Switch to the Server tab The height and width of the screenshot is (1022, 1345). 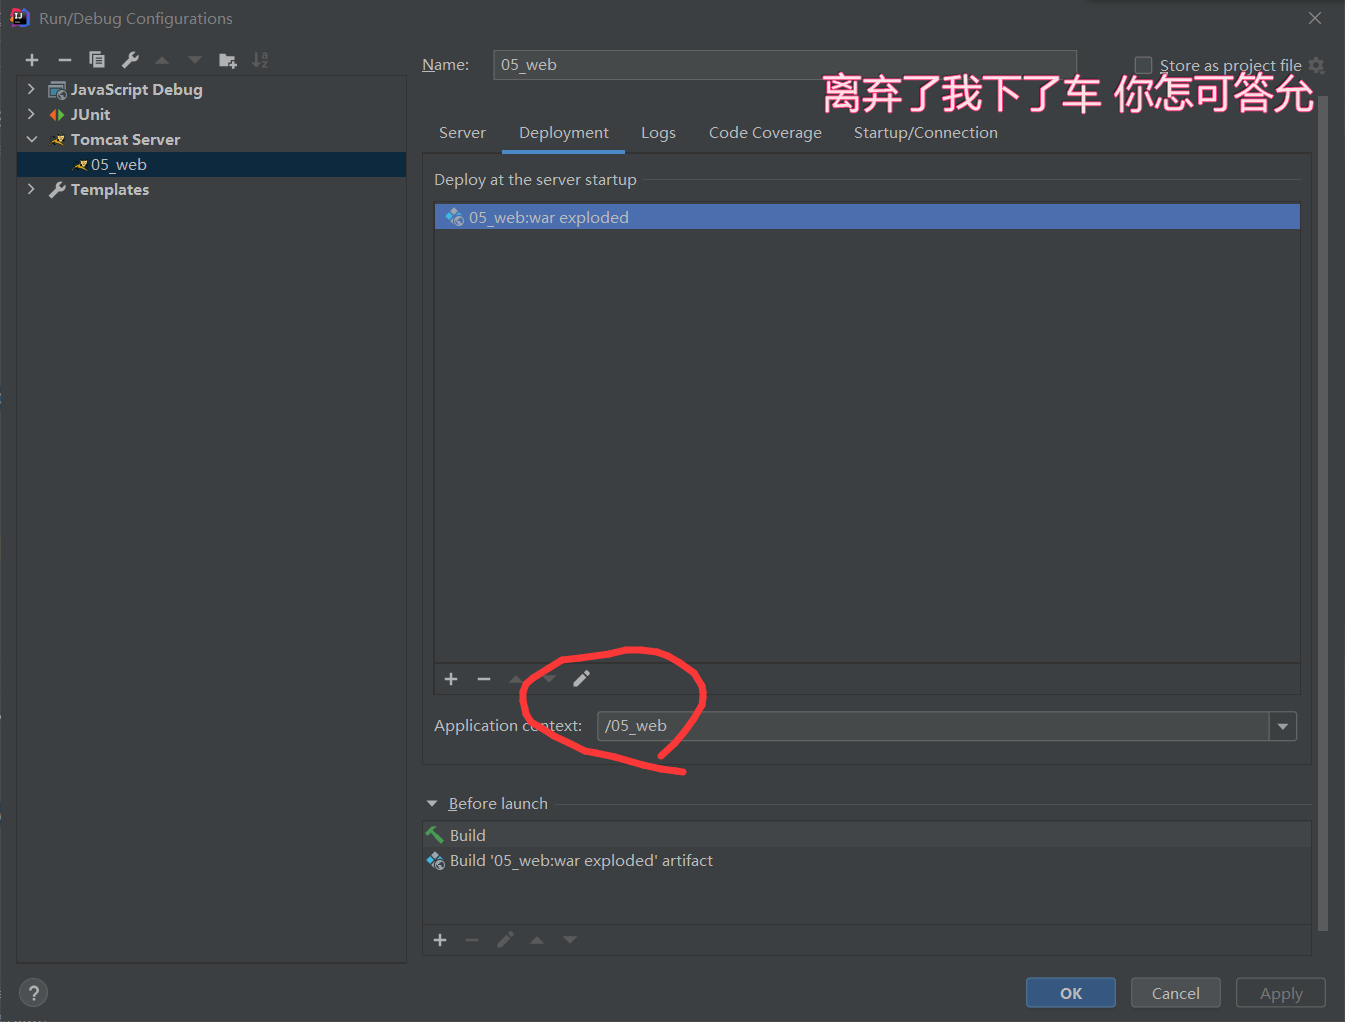(462, 133)
